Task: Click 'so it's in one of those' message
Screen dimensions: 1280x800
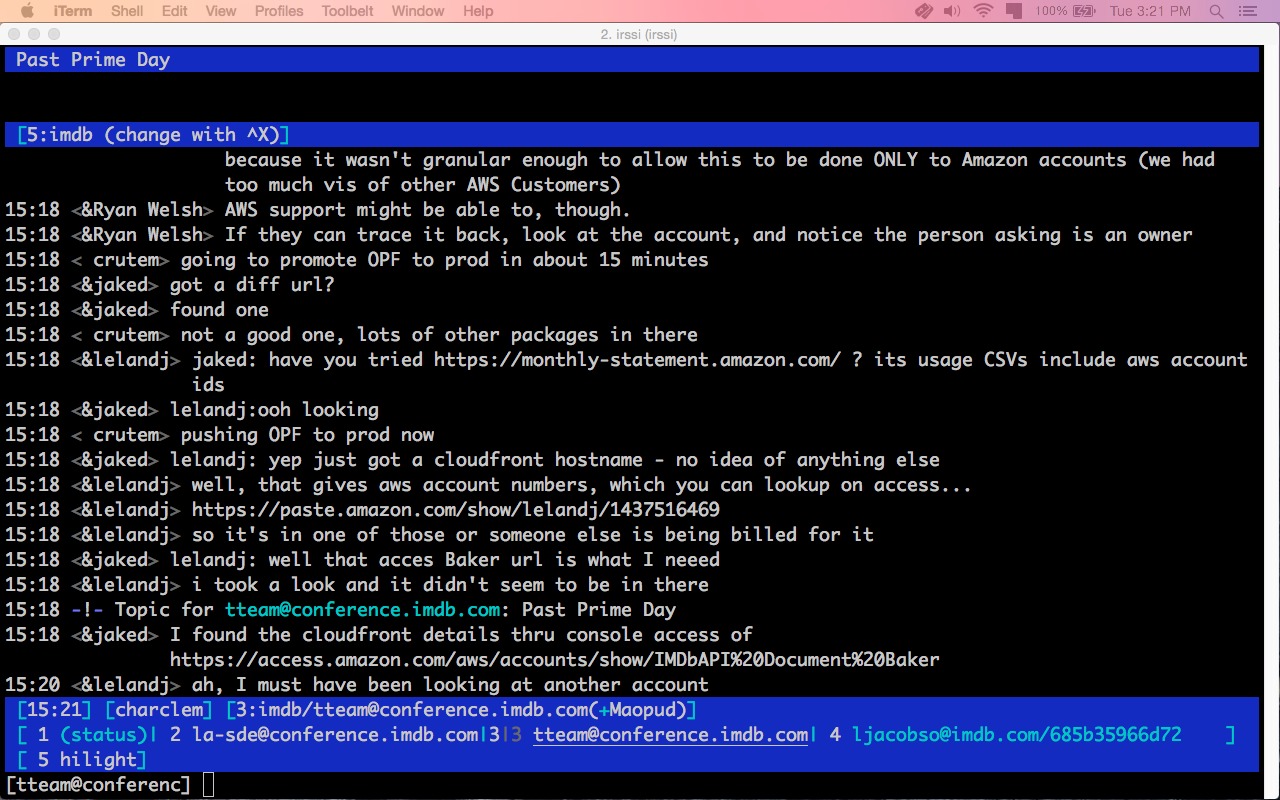Action: [x=533, y=535]
